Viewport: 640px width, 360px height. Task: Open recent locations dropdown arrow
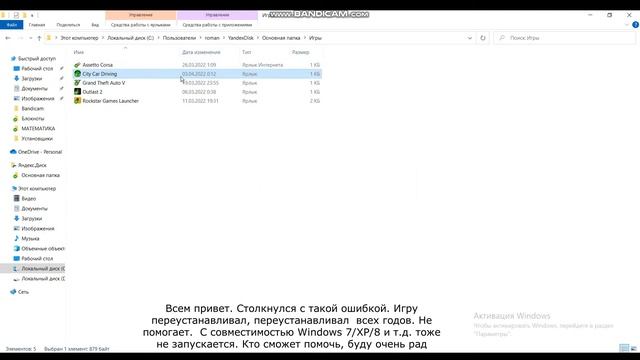(31, 38)
